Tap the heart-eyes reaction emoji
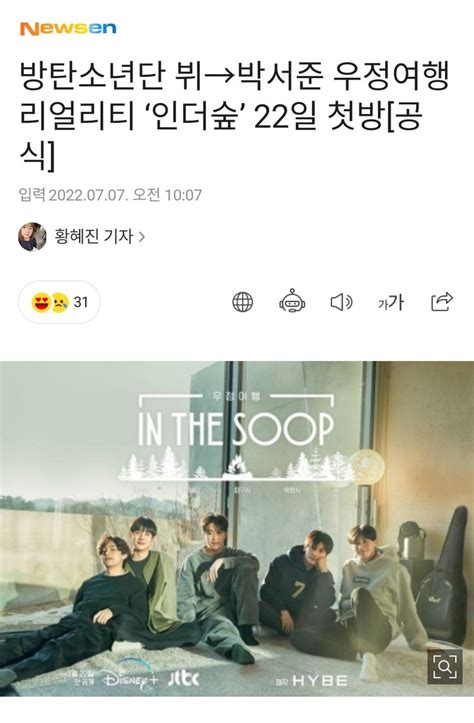Image resolution: width=474 pixels, height=723 pixels. tap(41, 302)
